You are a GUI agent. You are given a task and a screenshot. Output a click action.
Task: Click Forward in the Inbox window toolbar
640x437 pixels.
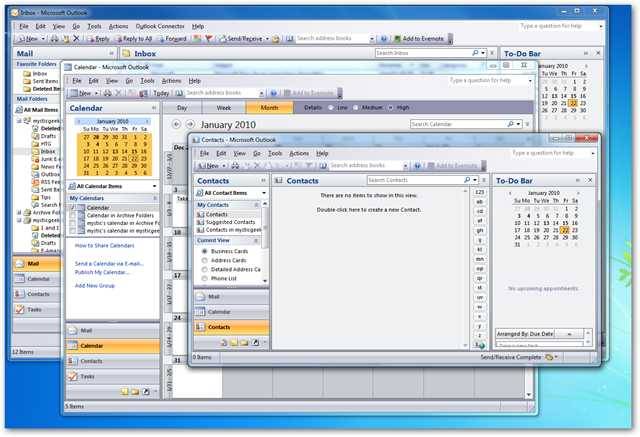click(173, 39)
